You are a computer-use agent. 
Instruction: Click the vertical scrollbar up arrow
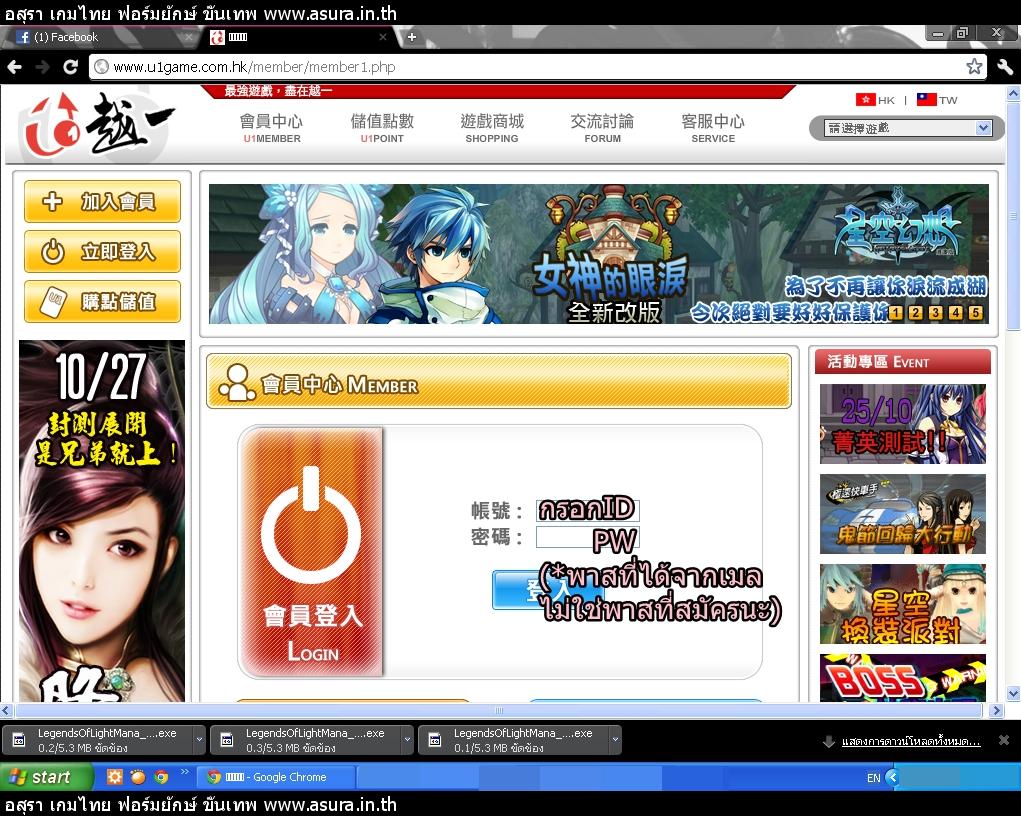click(1013, 94)
